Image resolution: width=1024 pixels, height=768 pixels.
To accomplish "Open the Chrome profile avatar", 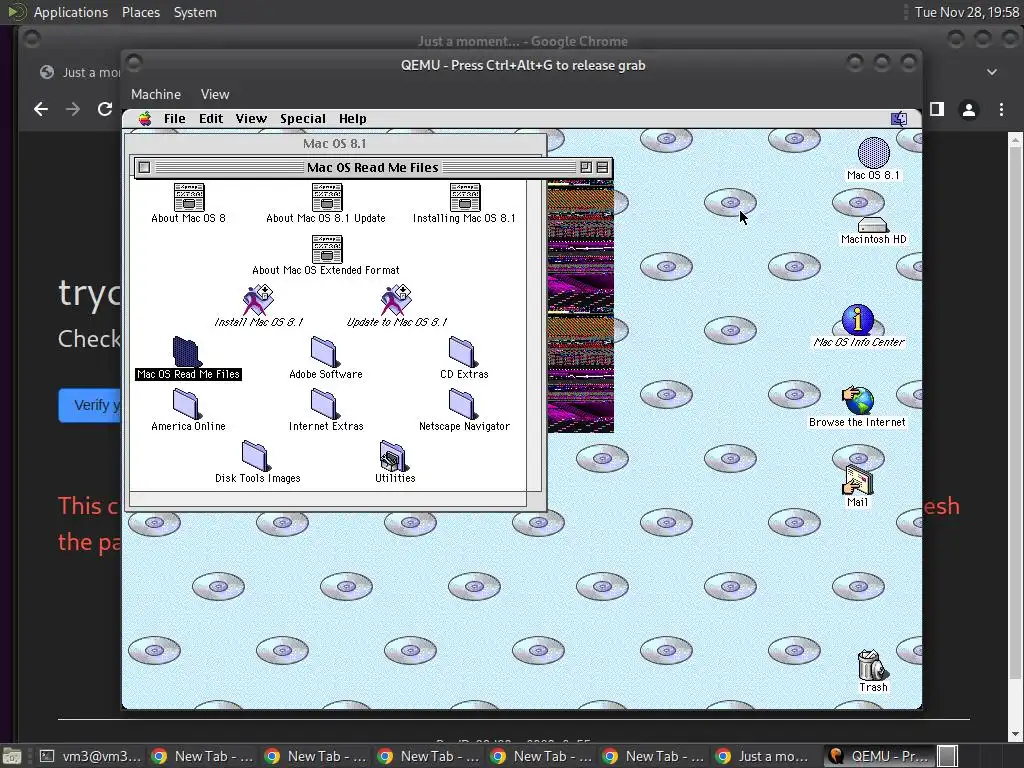I will (969, 110).
